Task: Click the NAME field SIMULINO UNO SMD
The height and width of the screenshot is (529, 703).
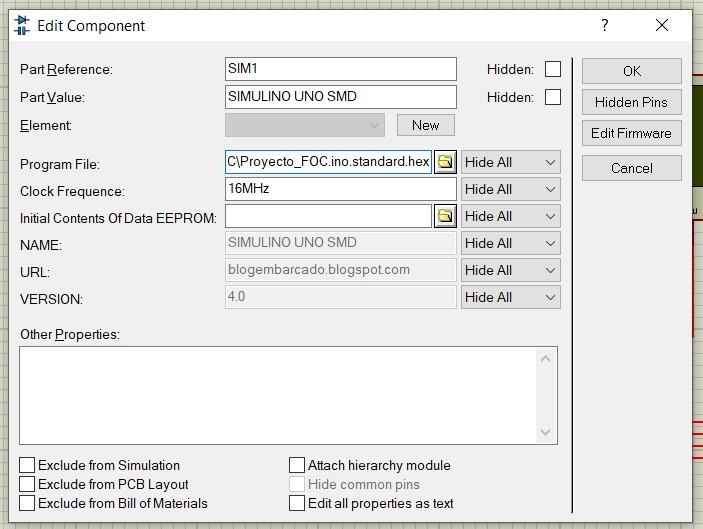Action: tap(341, 243)
